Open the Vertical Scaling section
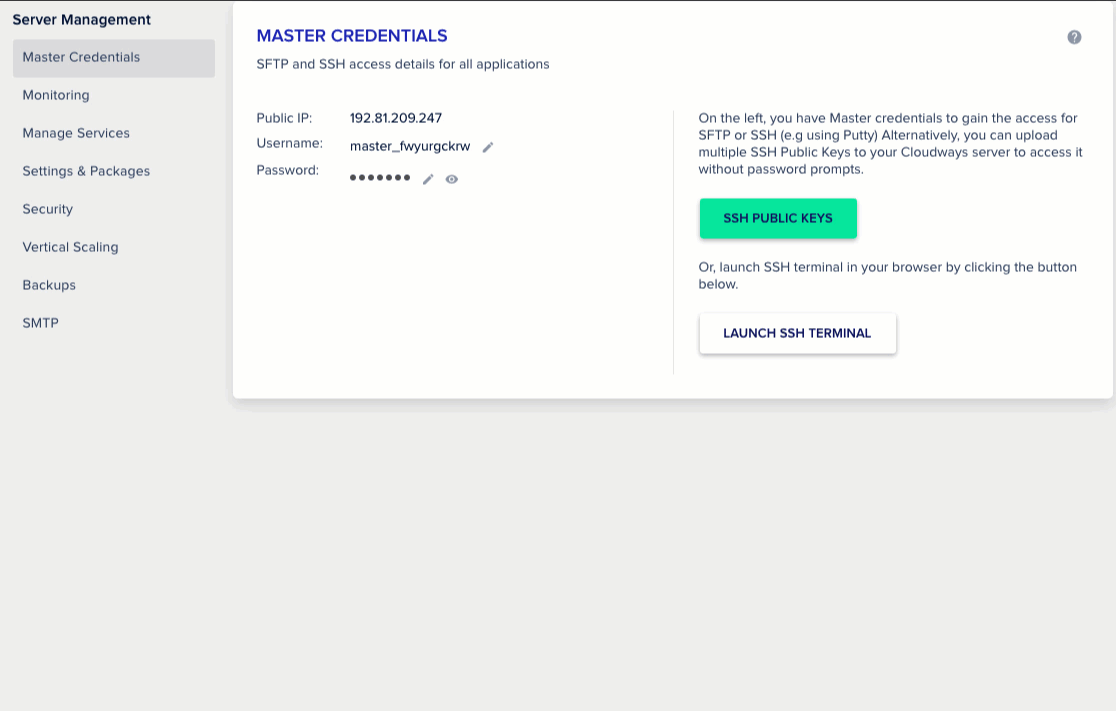 (70, 247)
